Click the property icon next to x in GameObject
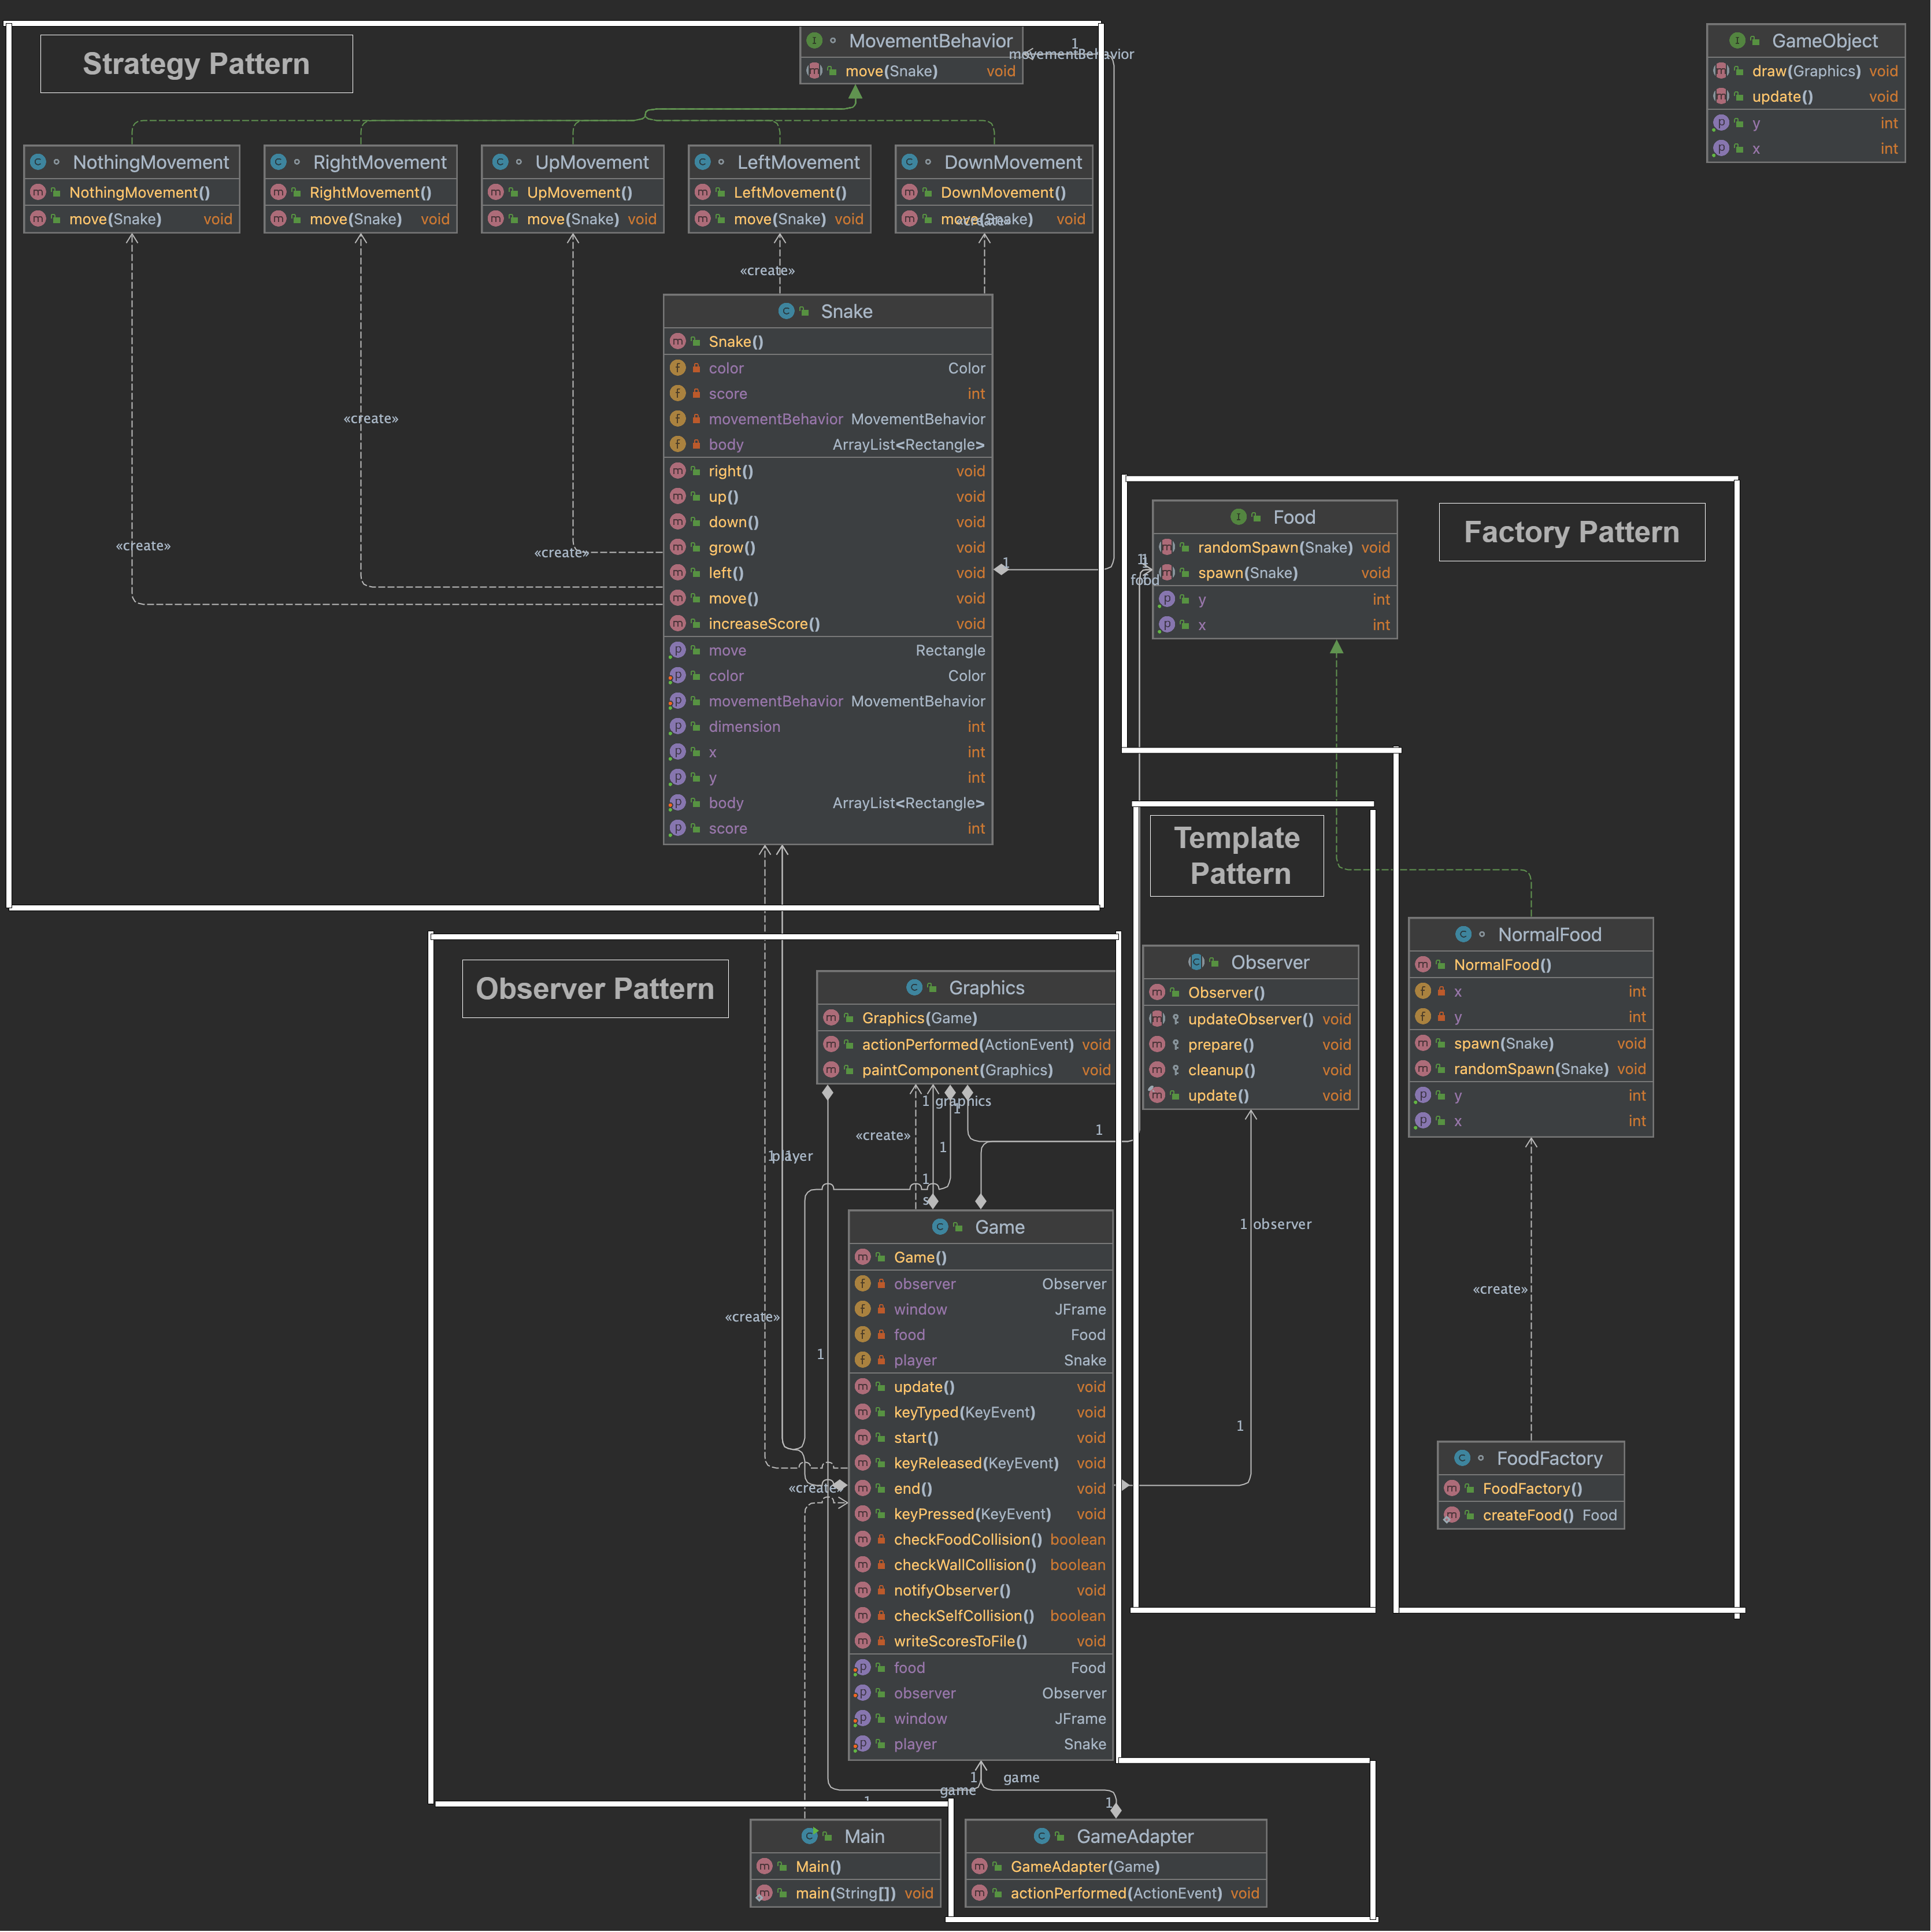 click(1721, 148)
